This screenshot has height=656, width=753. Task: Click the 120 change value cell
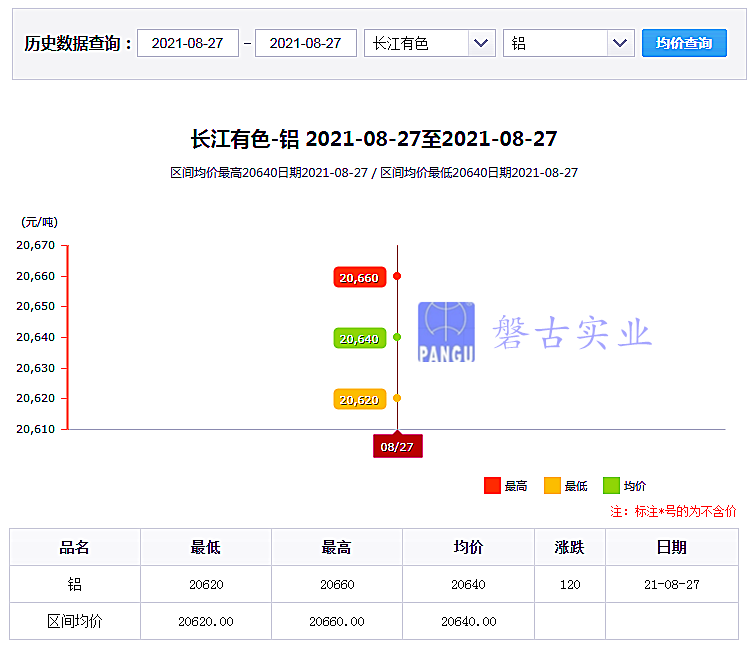tap(570, 584)
